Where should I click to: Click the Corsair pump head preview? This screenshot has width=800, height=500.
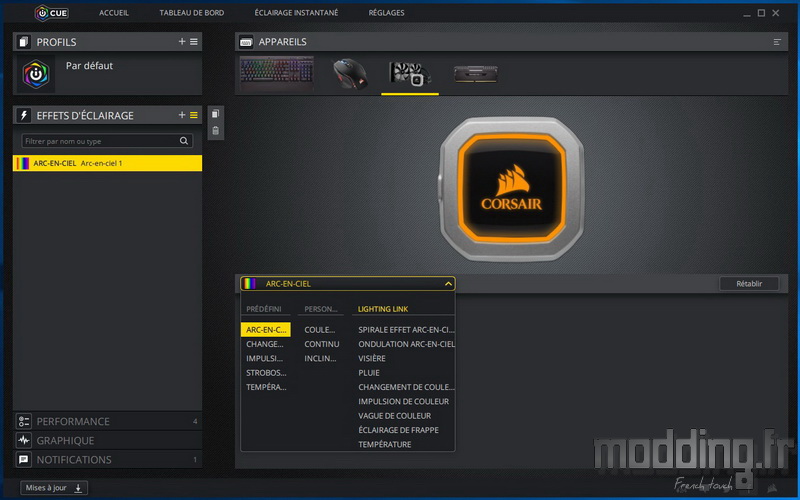512,189
